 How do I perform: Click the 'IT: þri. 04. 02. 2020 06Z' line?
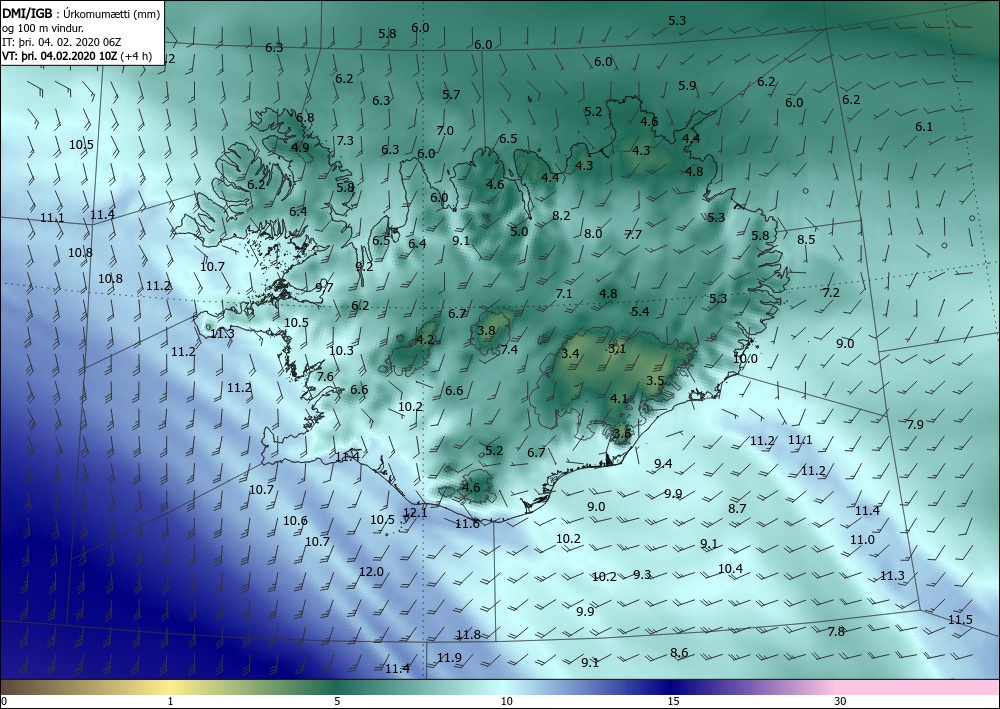[x=61, y=42]
